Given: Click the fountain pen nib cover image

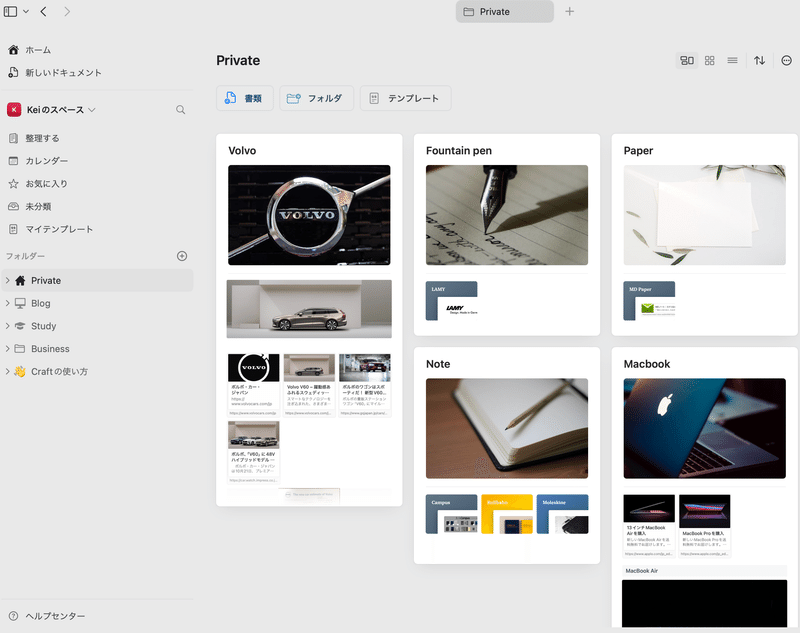Looking at the screenshot, I should point(507,215).
